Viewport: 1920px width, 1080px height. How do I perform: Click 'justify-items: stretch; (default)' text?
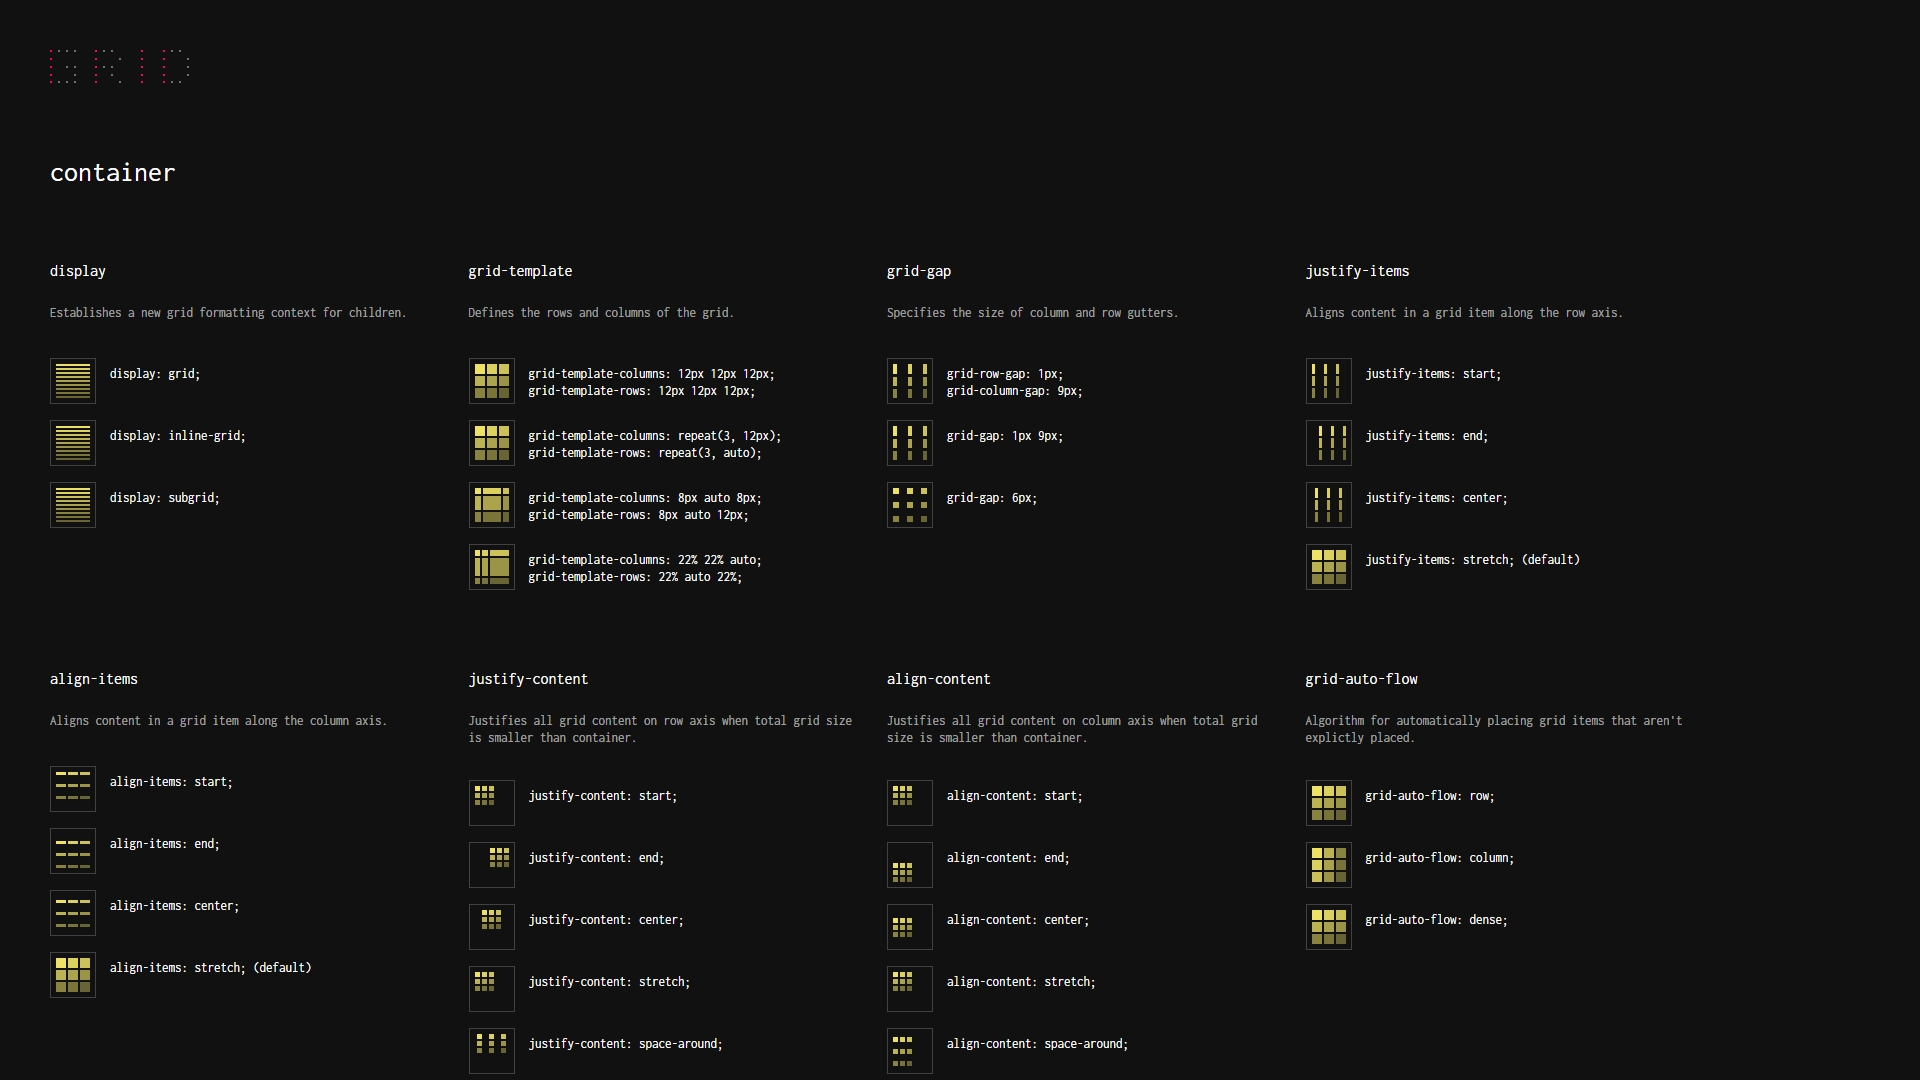[1473, 560]
